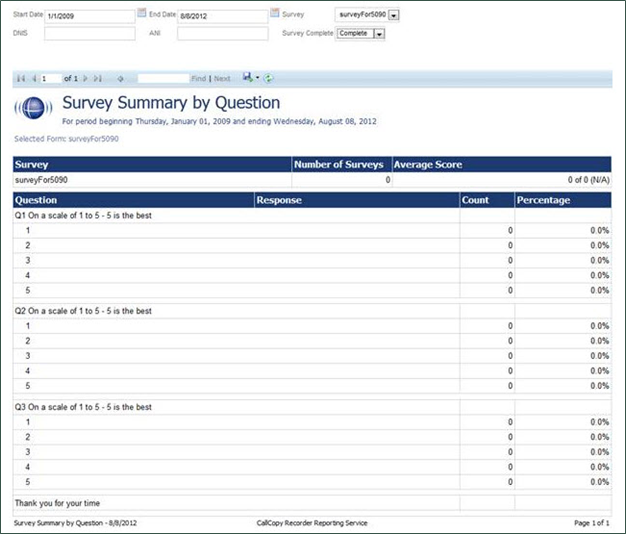Click back to parent report arrow
The image size is (626, 534).
tap(120, 78)
